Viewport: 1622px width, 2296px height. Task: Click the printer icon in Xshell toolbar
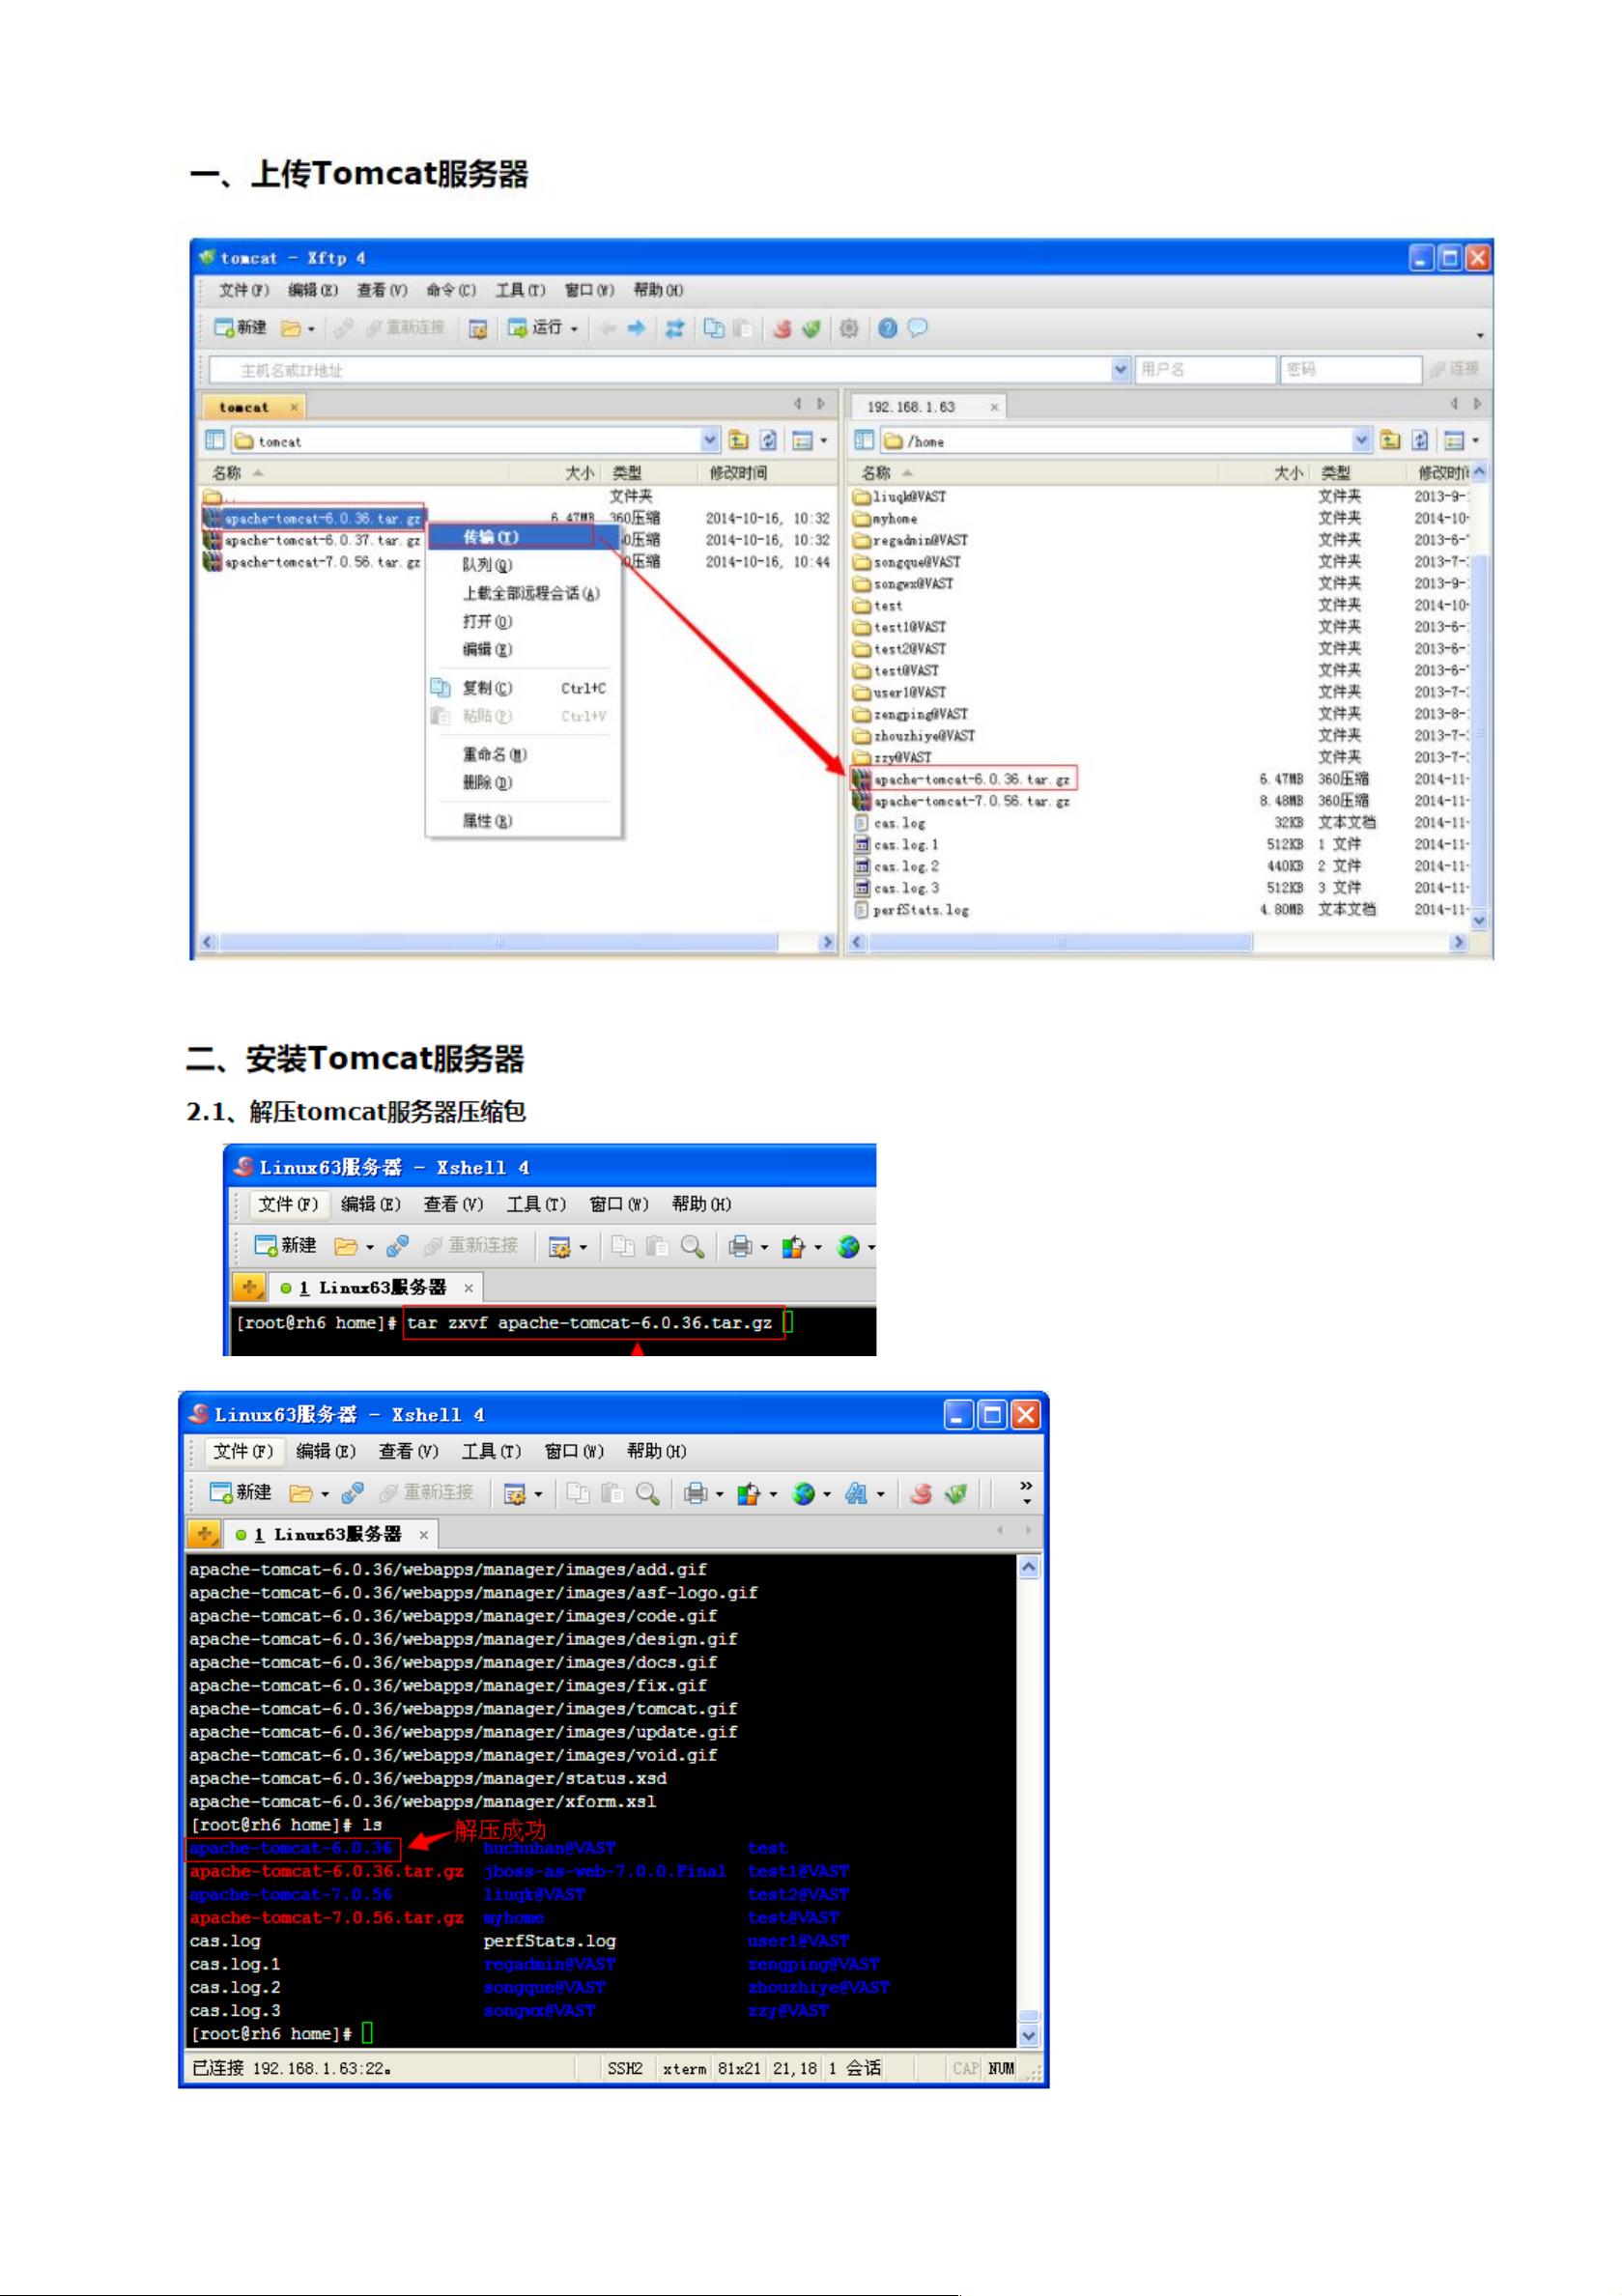click(695, 1493)
